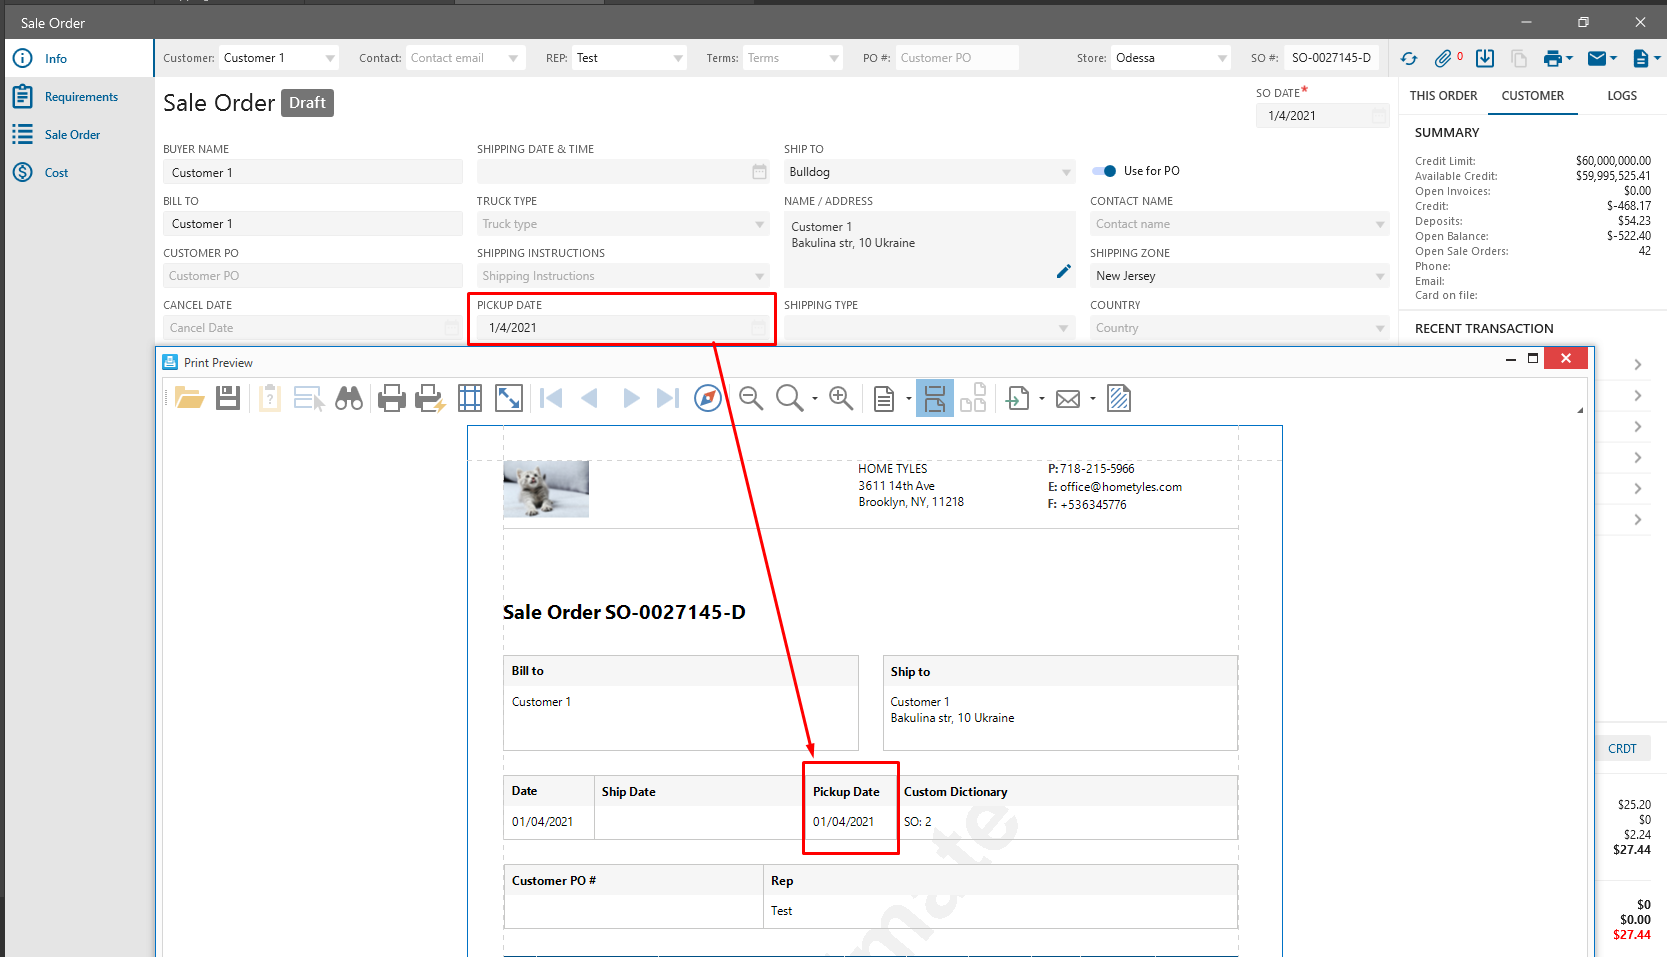The image size is (1667, 957).
Task: Open the Ship To dropdown showing Bulldog
Action: pos(1066,172)
